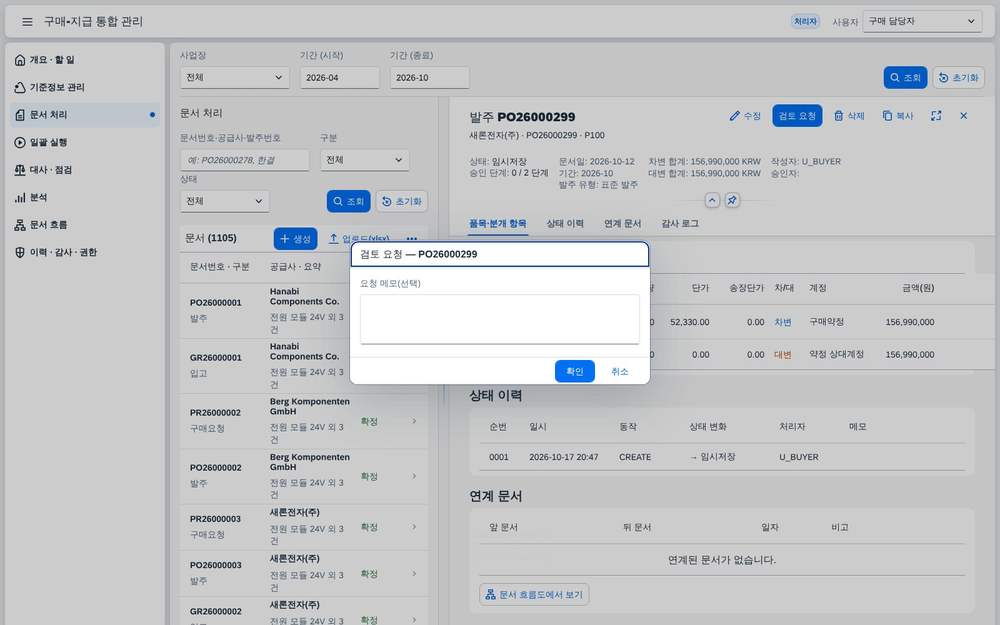Confirm the review request with 확인

click(x=575, y=371)
